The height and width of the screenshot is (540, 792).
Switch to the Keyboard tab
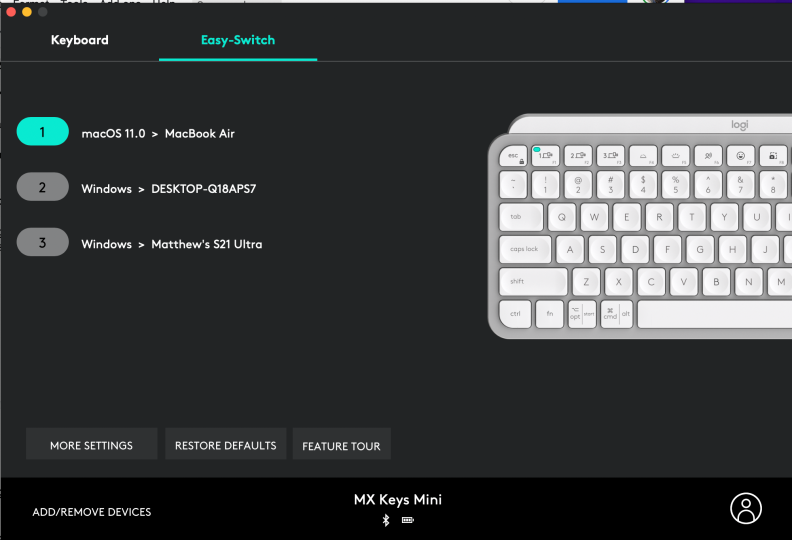79,40
